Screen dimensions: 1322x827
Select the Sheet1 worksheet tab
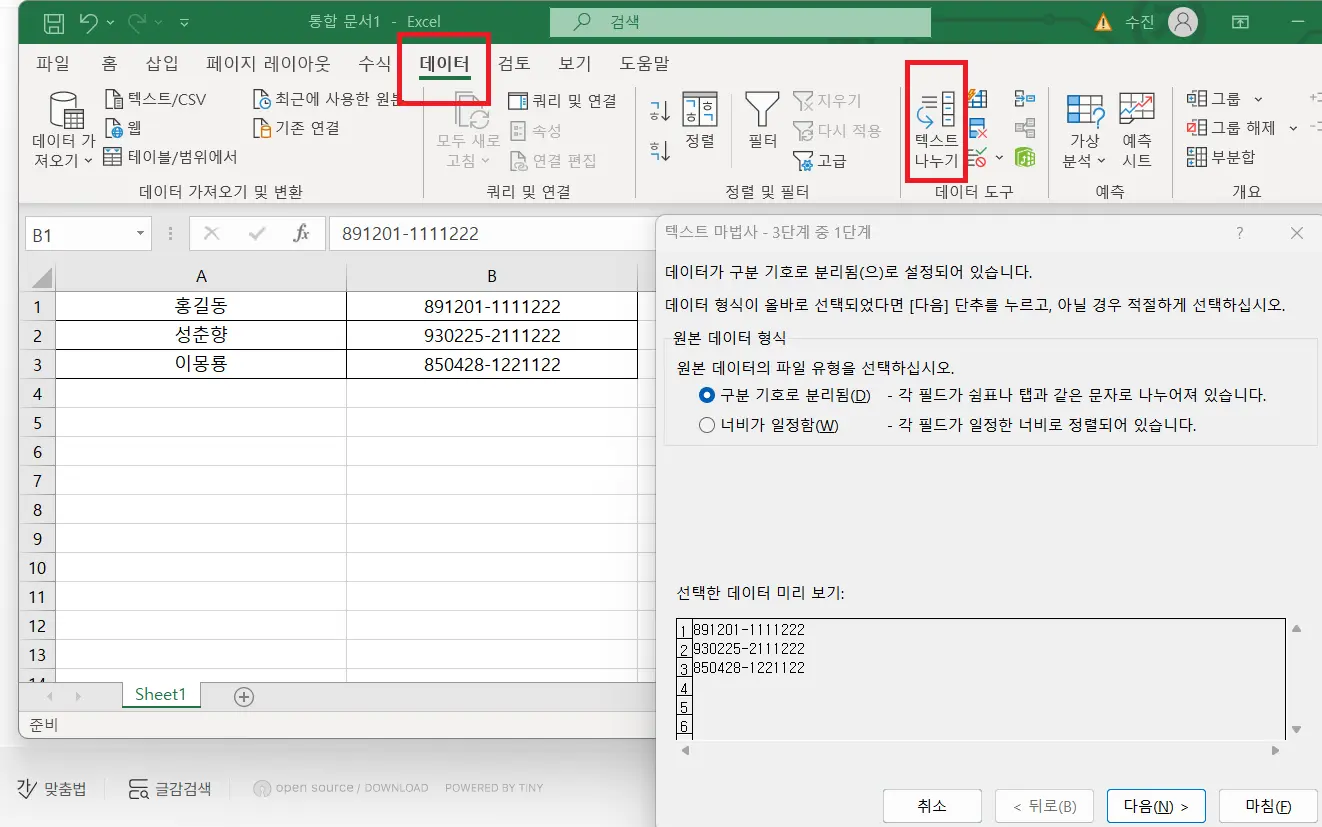(x=161, y=695)
